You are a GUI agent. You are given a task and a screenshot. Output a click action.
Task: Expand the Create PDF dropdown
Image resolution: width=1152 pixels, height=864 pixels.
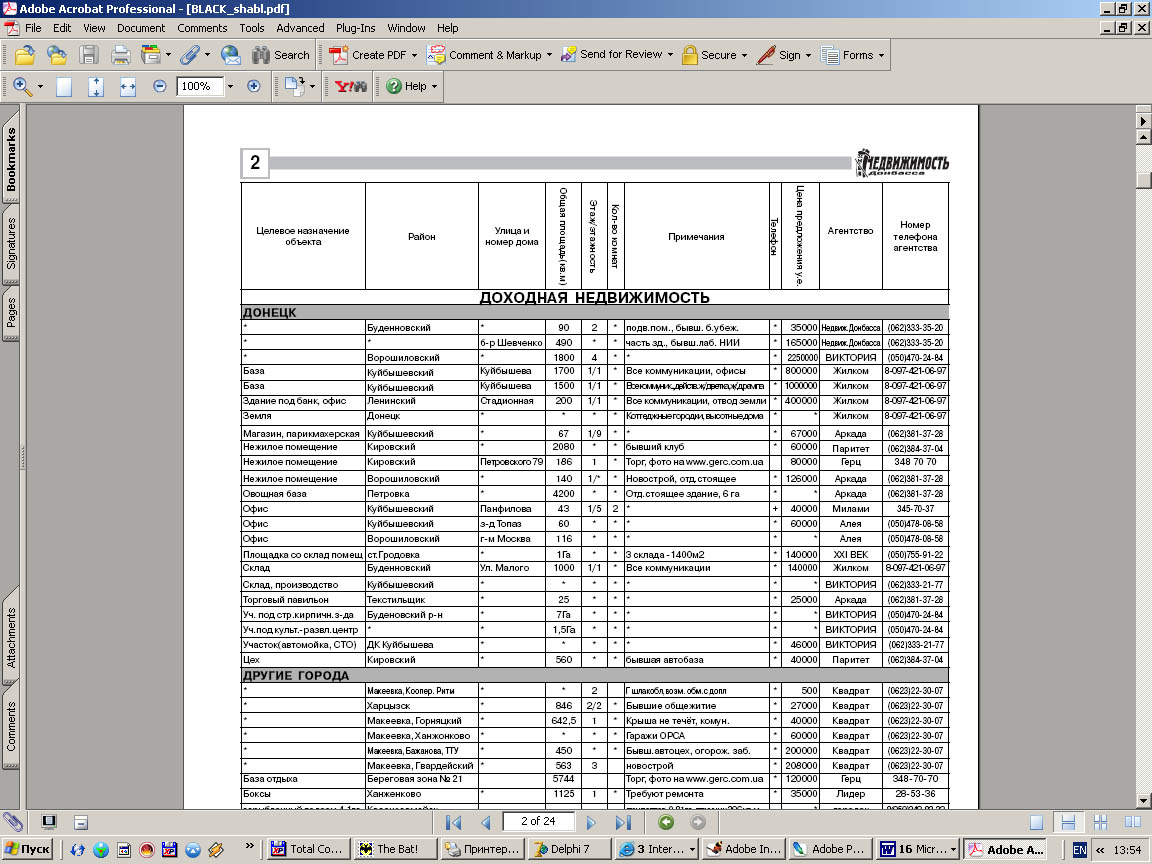pos(414,56)
